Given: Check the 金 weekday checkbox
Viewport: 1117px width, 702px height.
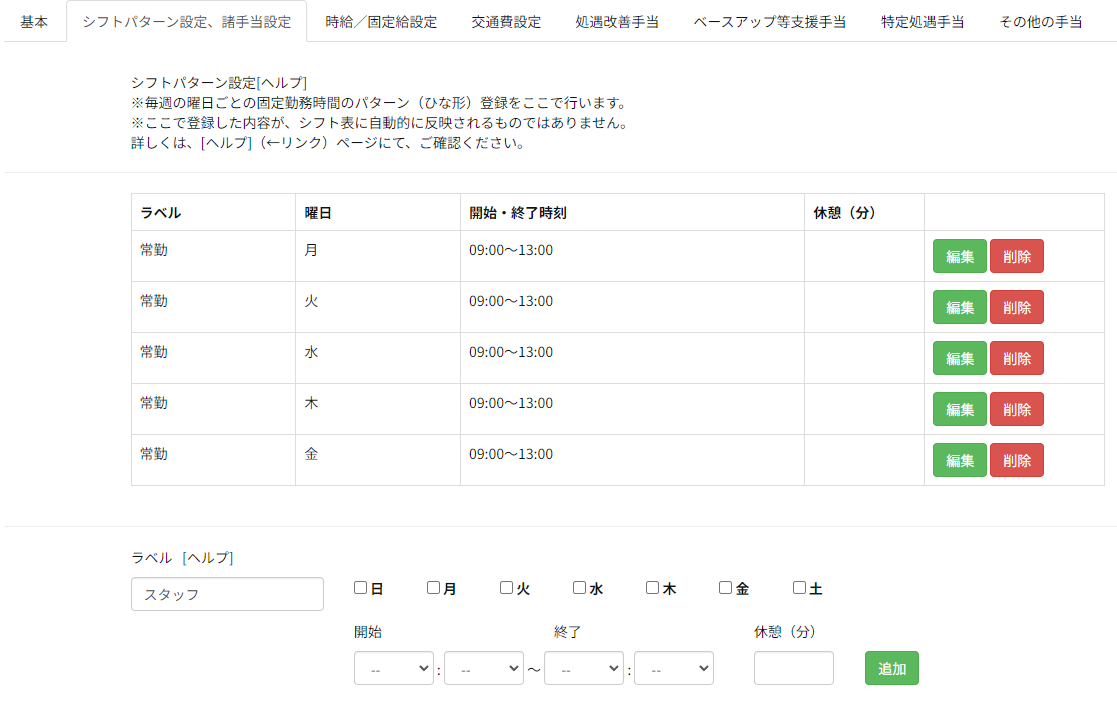Looking at the screenshot, I should point(726,588).
